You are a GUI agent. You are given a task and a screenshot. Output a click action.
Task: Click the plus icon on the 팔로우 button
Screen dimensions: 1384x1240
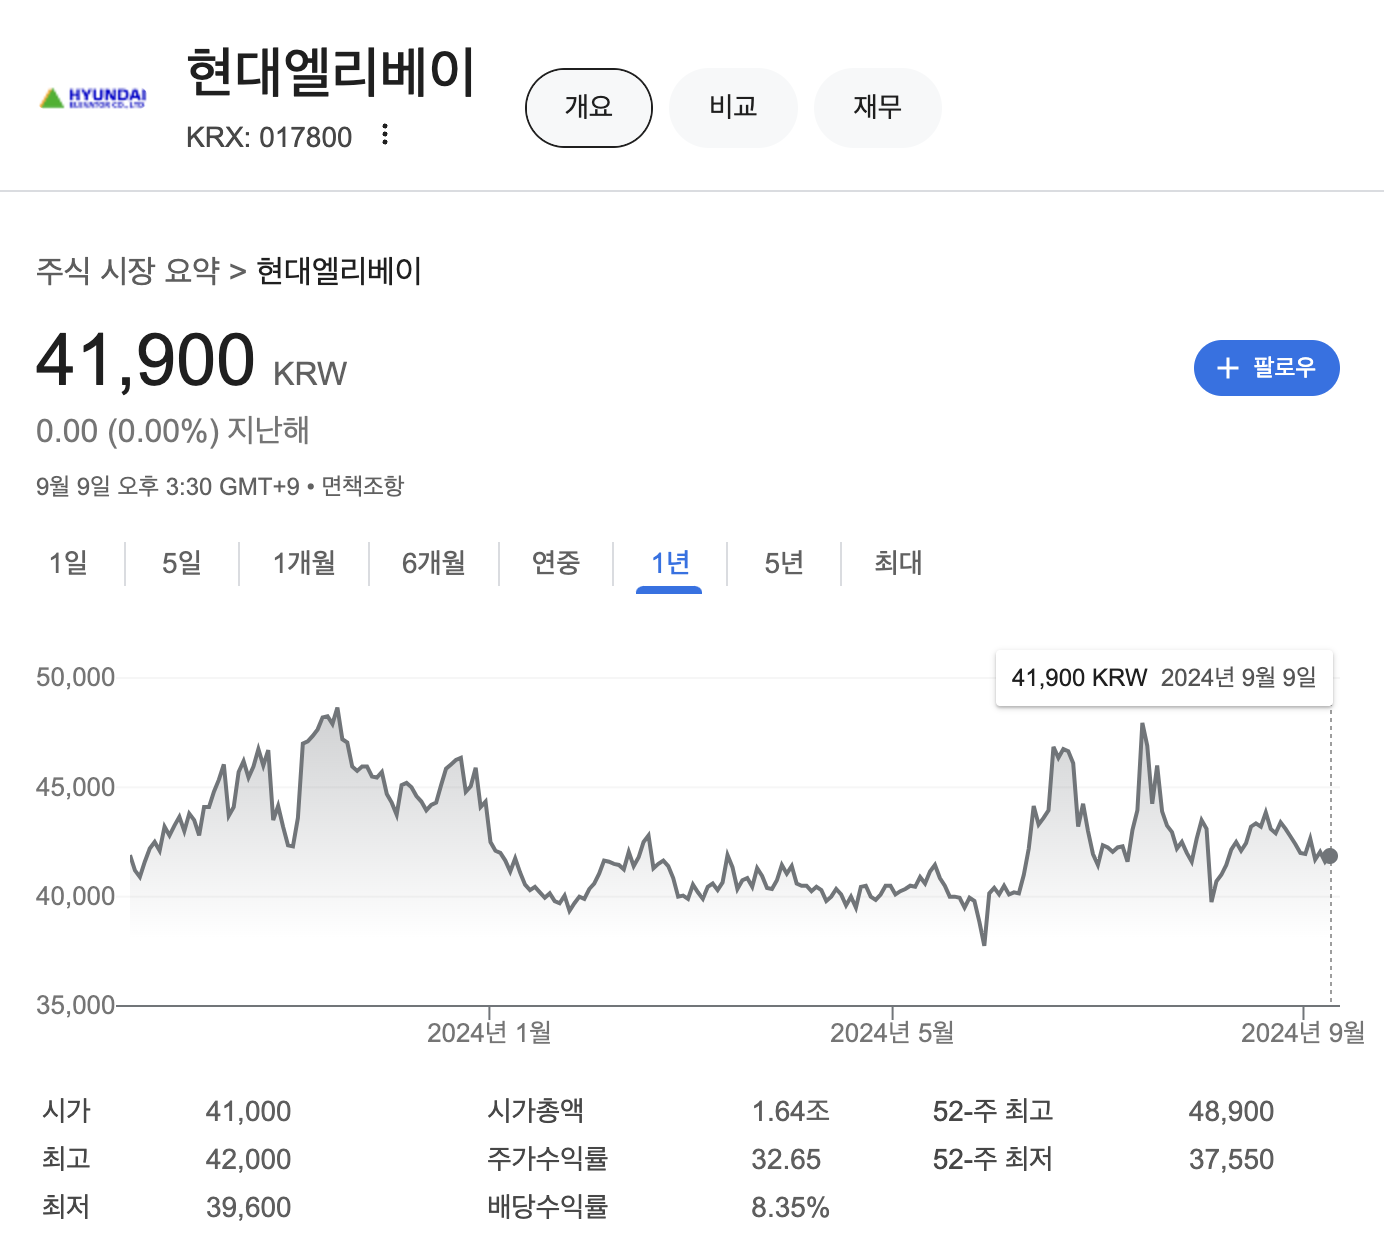[1227, 368]
